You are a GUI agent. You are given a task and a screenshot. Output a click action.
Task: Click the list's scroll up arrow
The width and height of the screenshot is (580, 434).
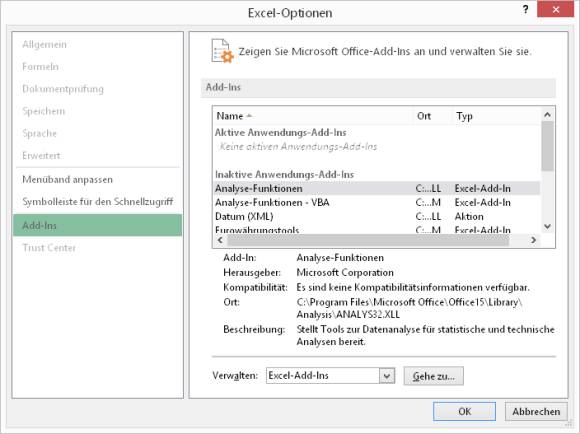(547, 115)
